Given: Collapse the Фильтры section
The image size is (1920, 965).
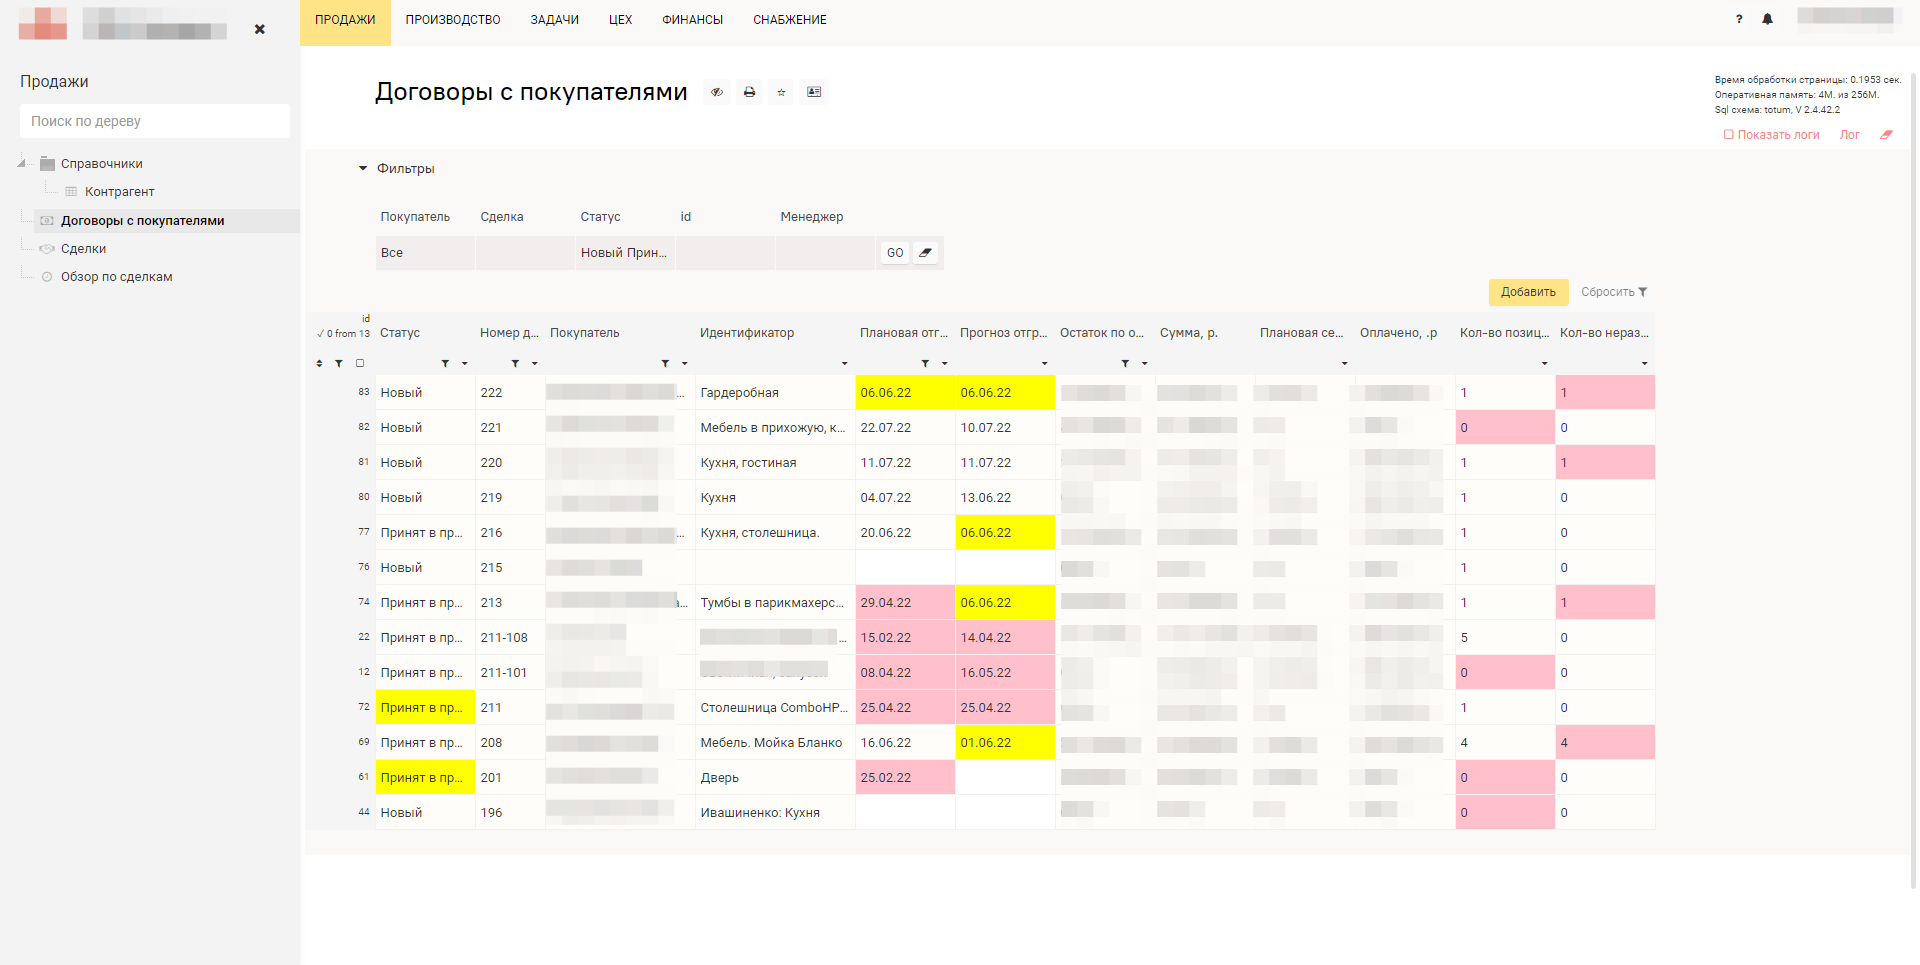Looking at the screenshot, I should coord(363,169).
